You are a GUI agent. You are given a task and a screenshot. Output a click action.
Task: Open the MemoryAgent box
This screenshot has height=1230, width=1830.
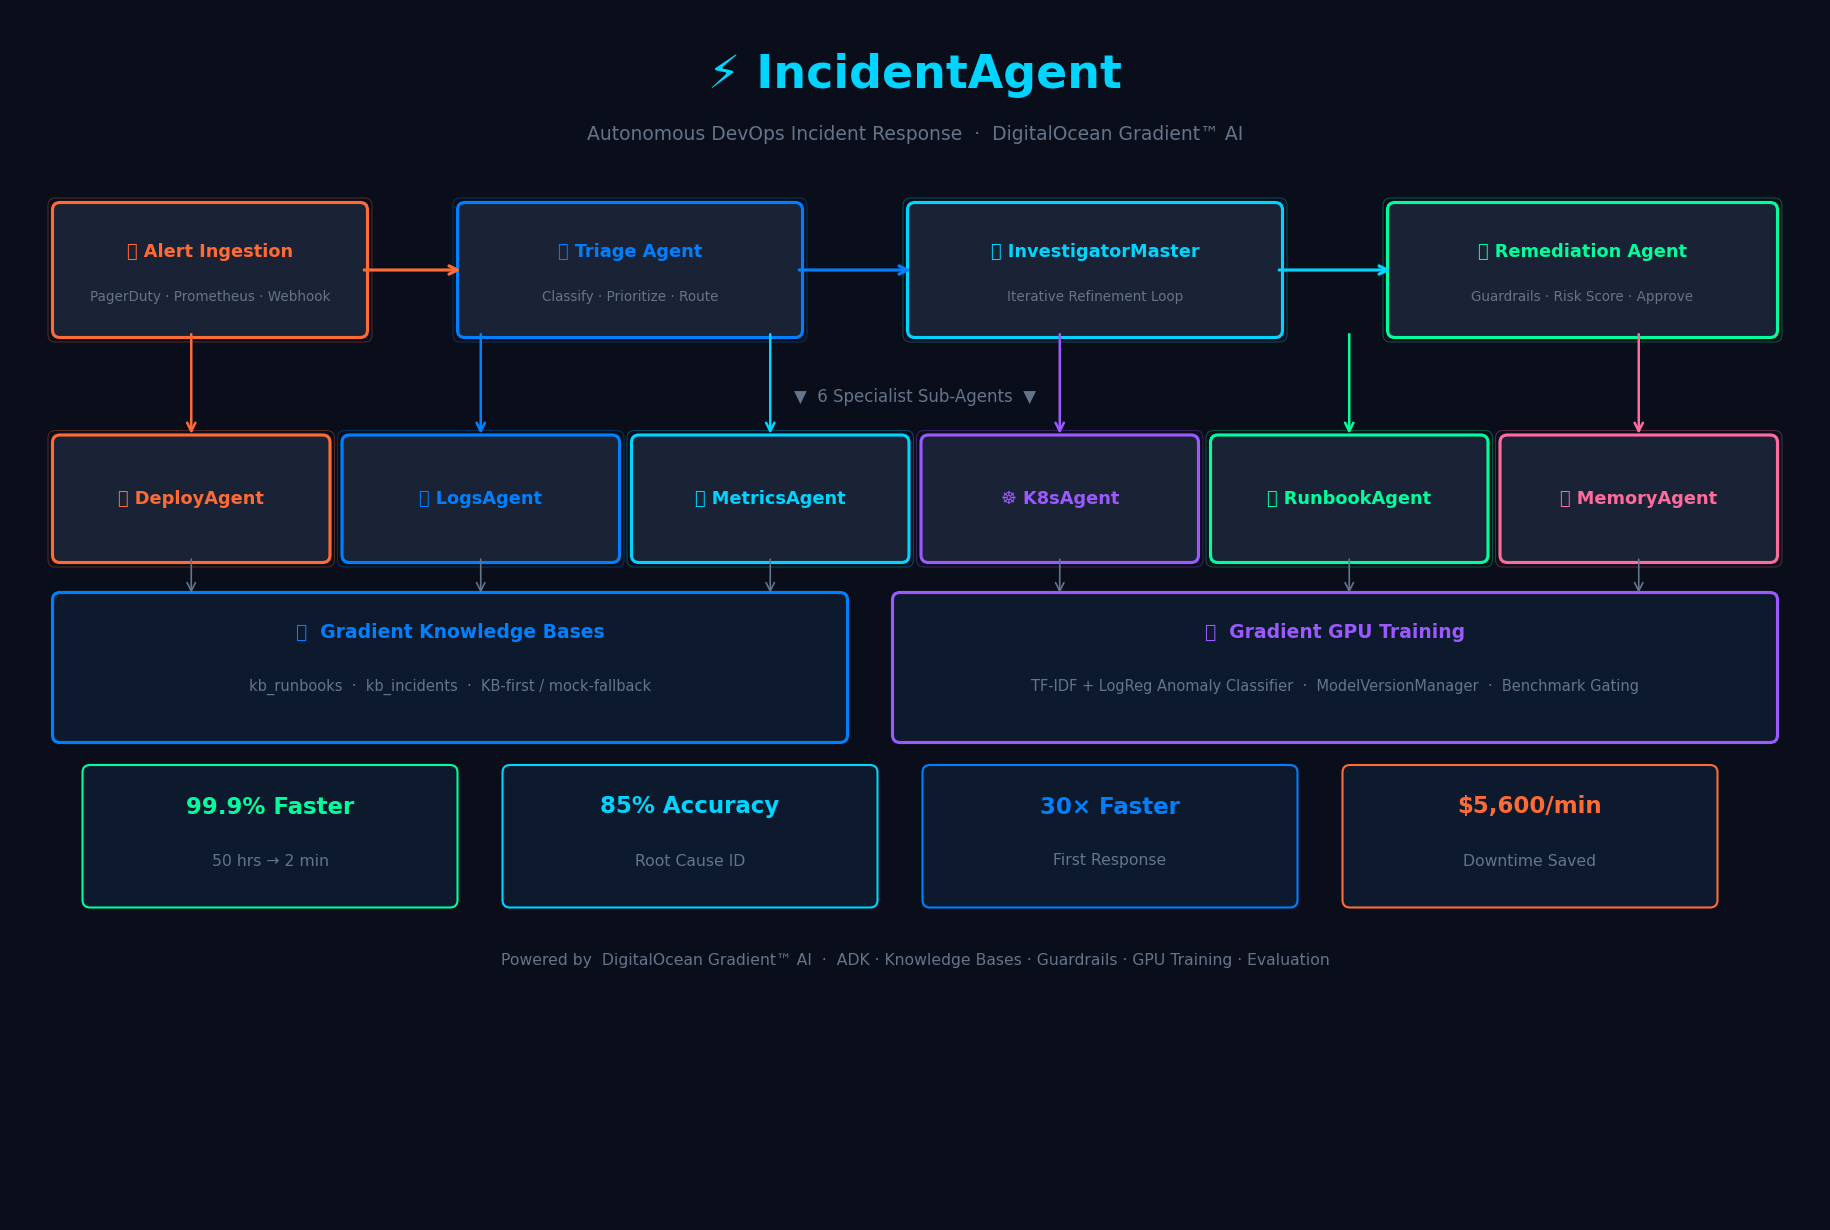click(1639, 499)
